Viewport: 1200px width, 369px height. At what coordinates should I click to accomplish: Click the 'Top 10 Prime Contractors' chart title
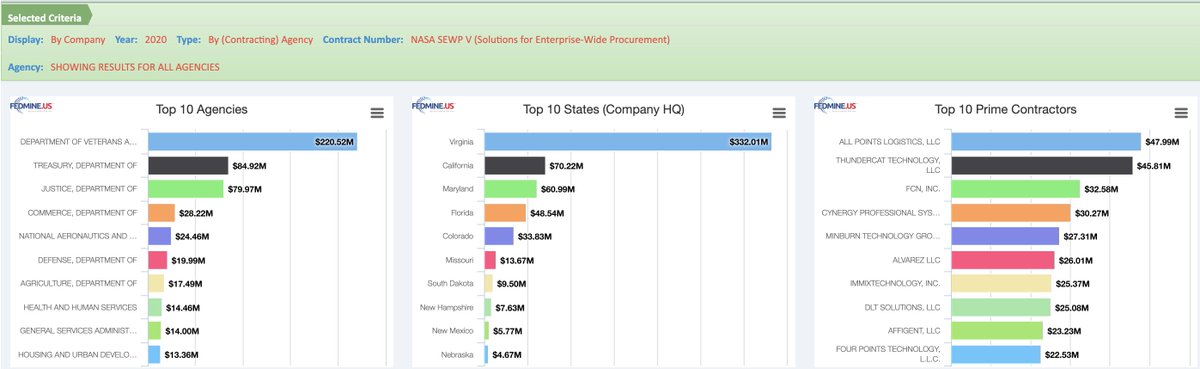pos(1005,110)
